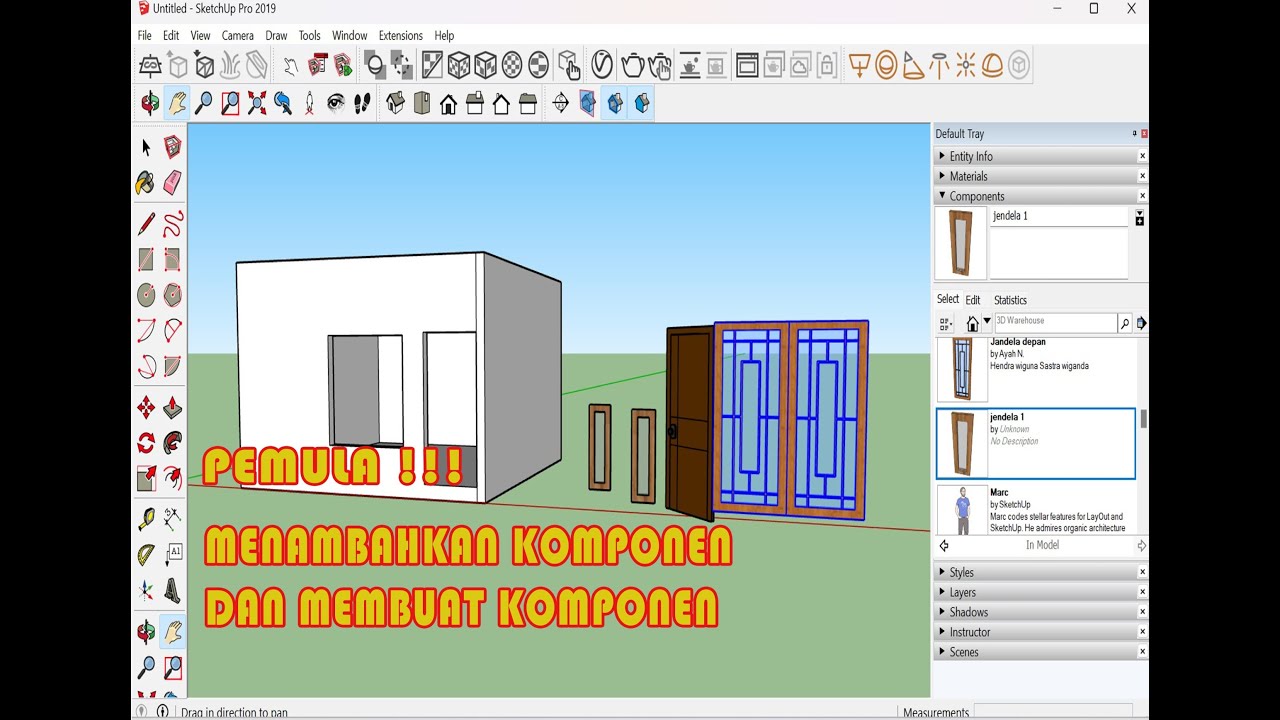
Task: Switch to the Edit tab in Components
Action: click(x=973, y=300)
